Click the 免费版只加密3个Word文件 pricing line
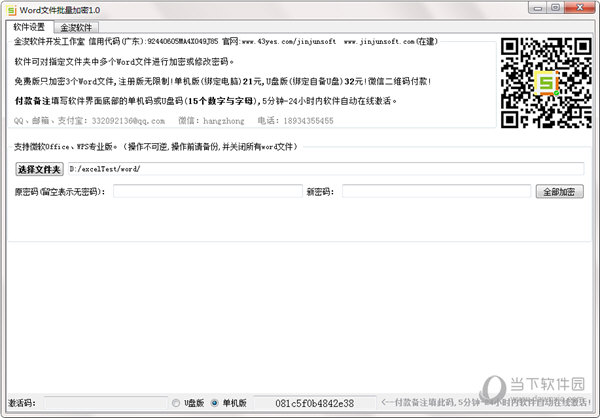The height and width of the screenshot is (418, 600). (223, 81)
